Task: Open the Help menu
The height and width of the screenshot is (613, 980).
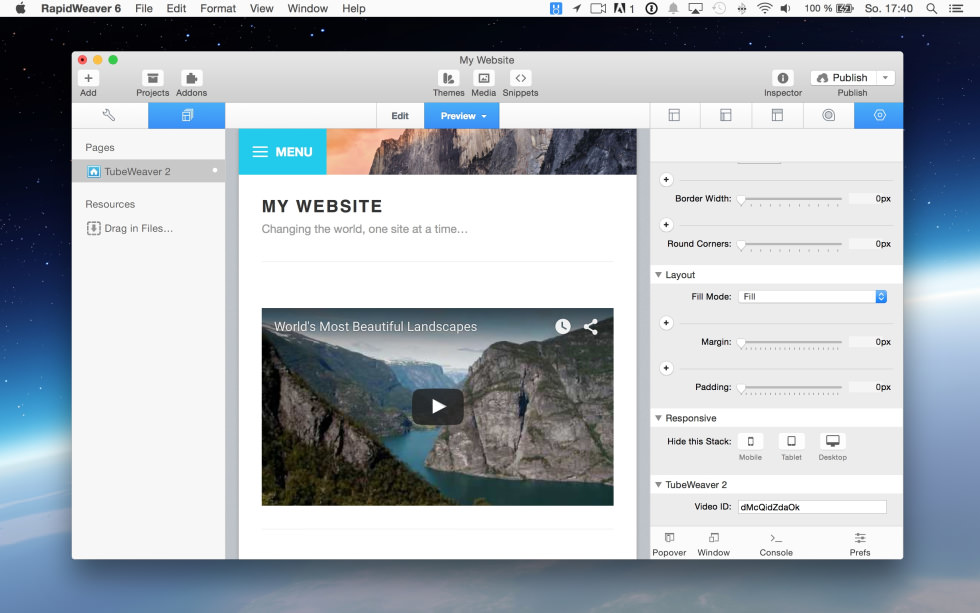Action: (354, 9)
